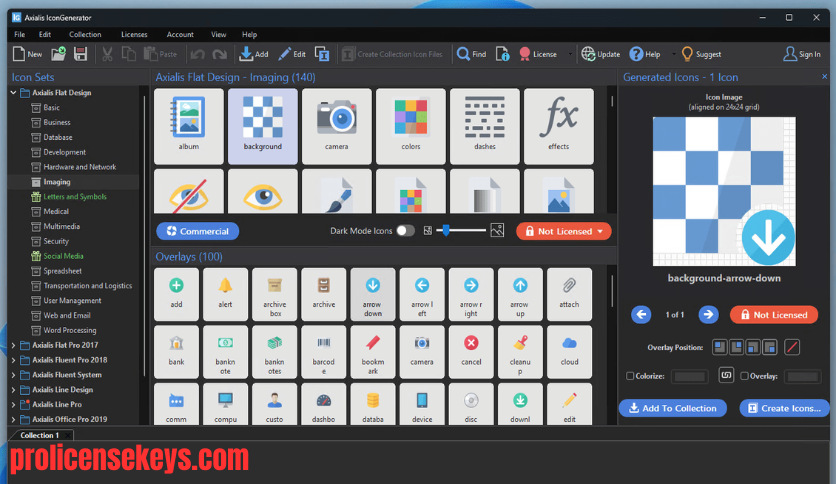Open the Account menu
This screenshot has width=836, height=484.
coord(180,34)
